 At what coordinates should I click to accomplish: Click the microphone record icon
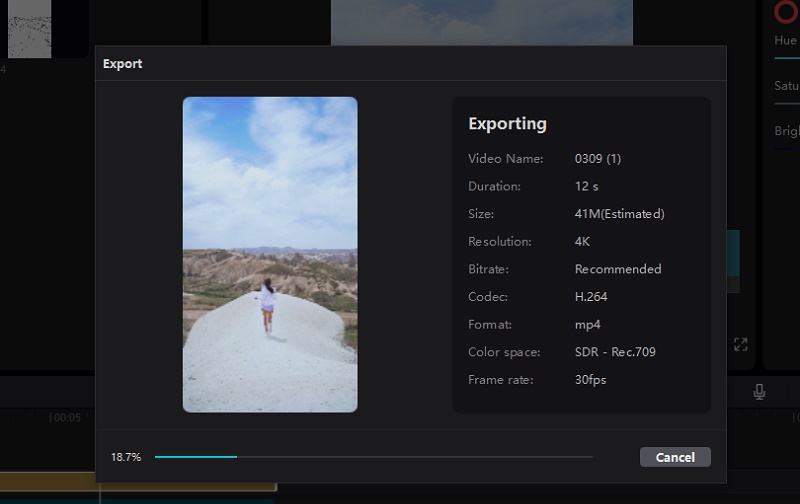point(759,392)
